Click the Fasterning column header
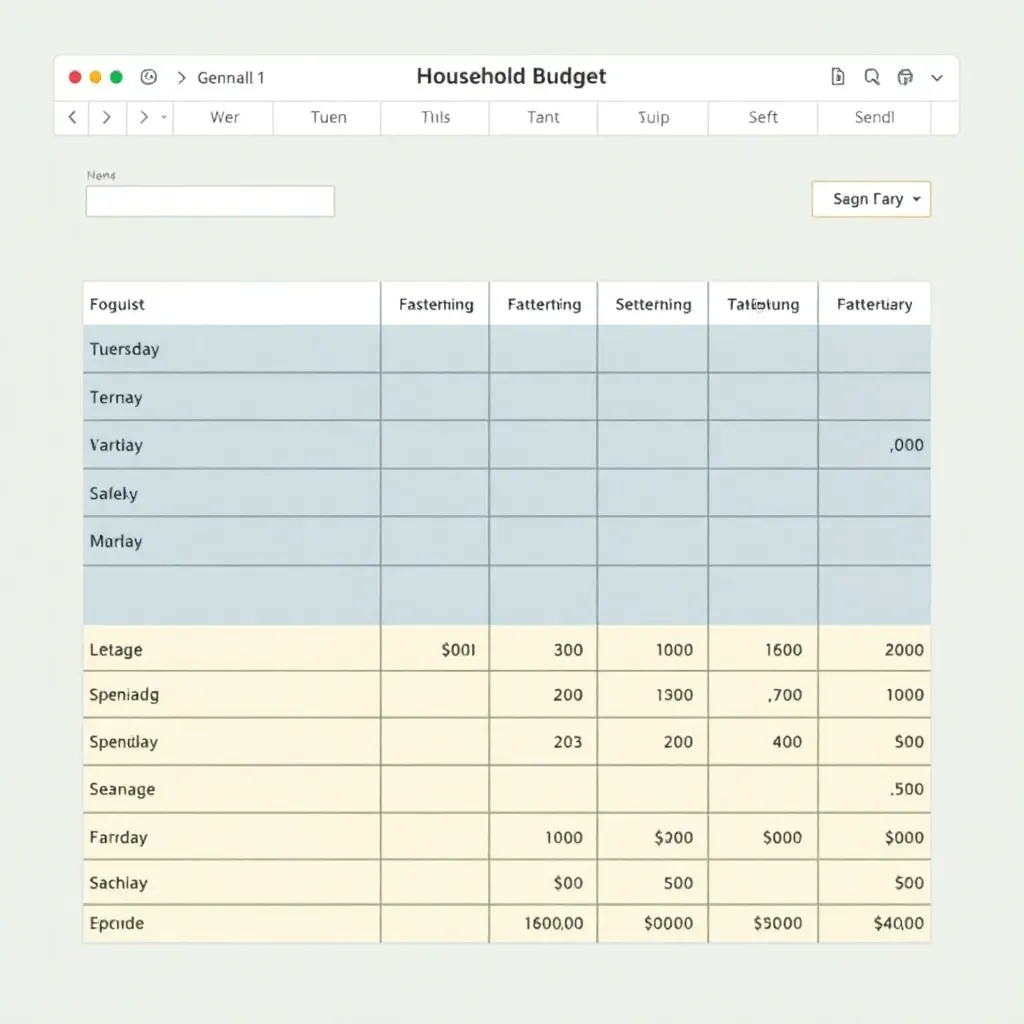 coord(436,304)
